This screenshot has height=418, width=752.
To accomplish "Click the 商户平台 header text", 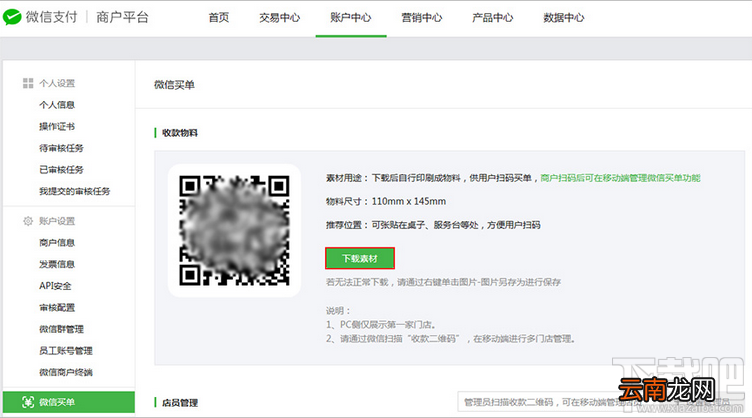I will [122, 17].
